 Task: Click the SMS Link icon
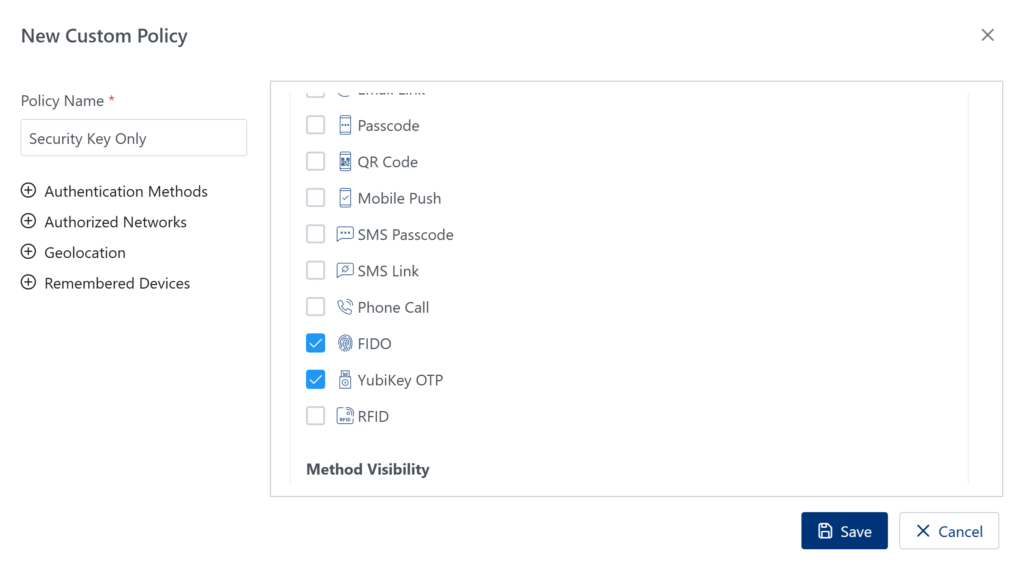click(345, 271)
